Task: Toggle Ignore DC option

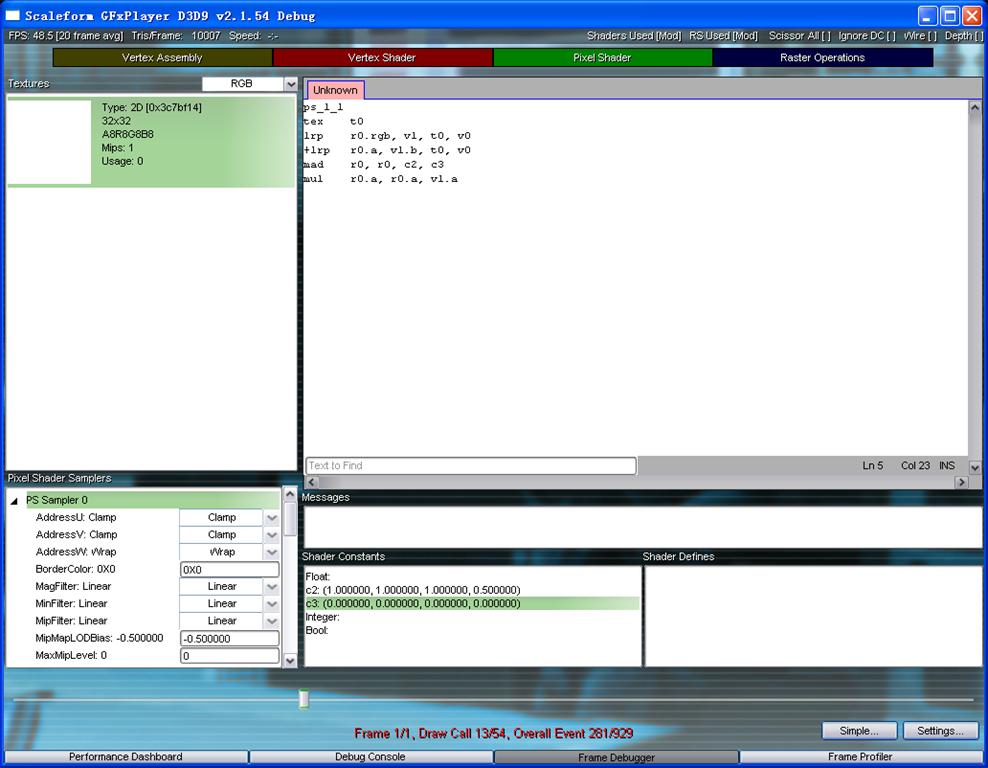Action: [x=866, y=36]
